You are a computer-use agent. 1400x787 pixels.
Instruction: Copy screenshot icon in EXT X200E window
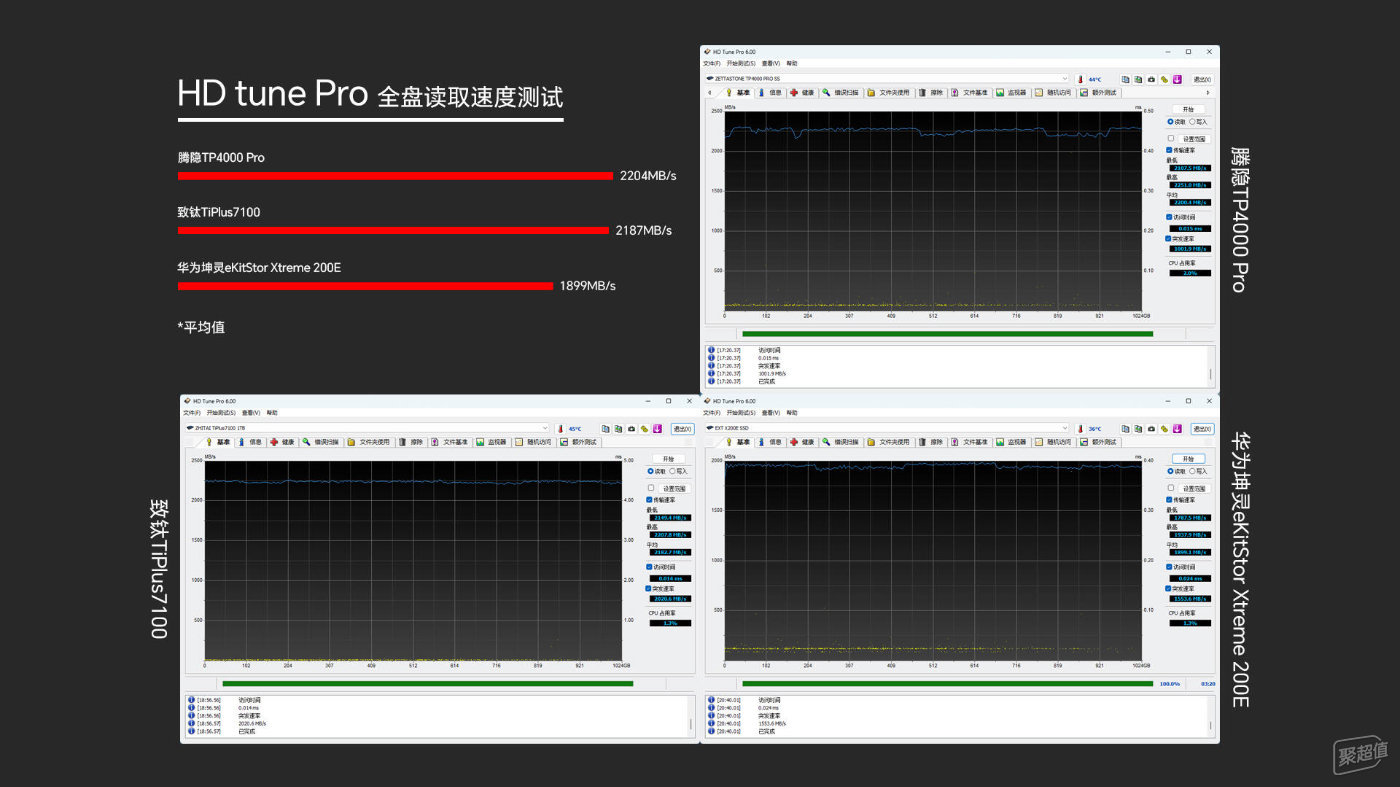pos(1138,429)
